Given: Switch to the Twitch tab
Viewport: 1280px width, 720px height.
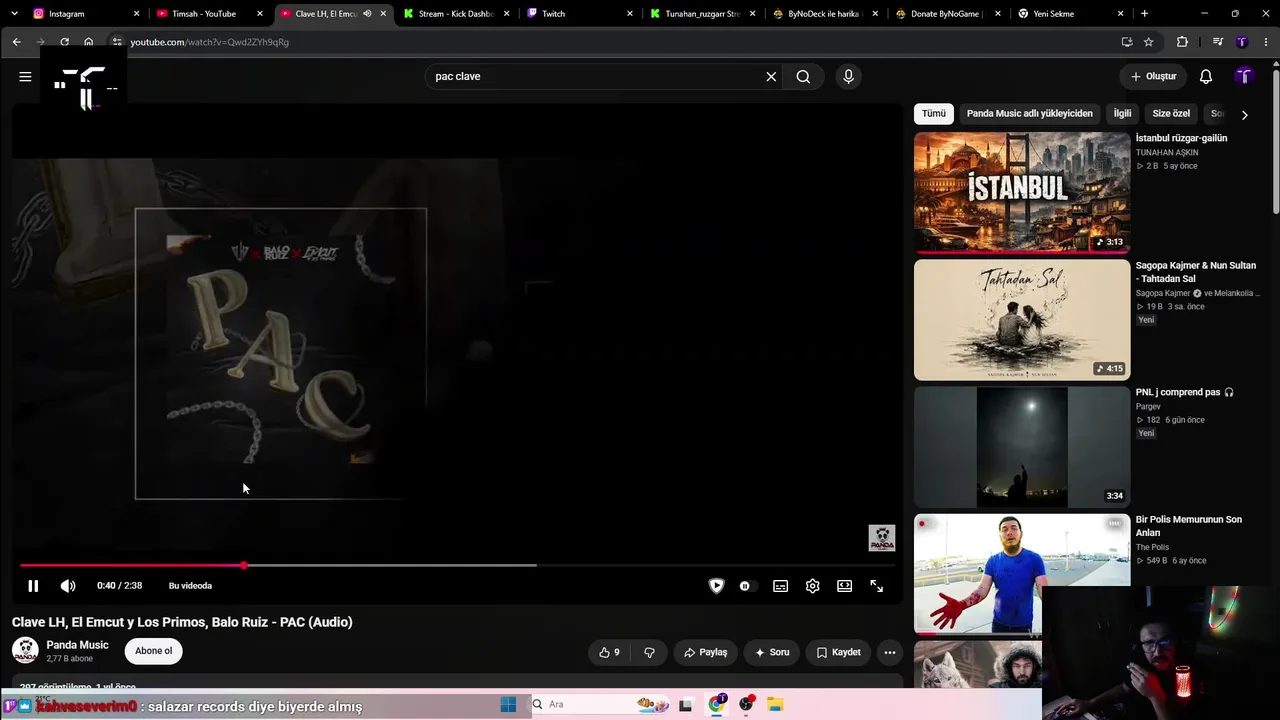Looking at the screenshot, I should tap(579, 14).
